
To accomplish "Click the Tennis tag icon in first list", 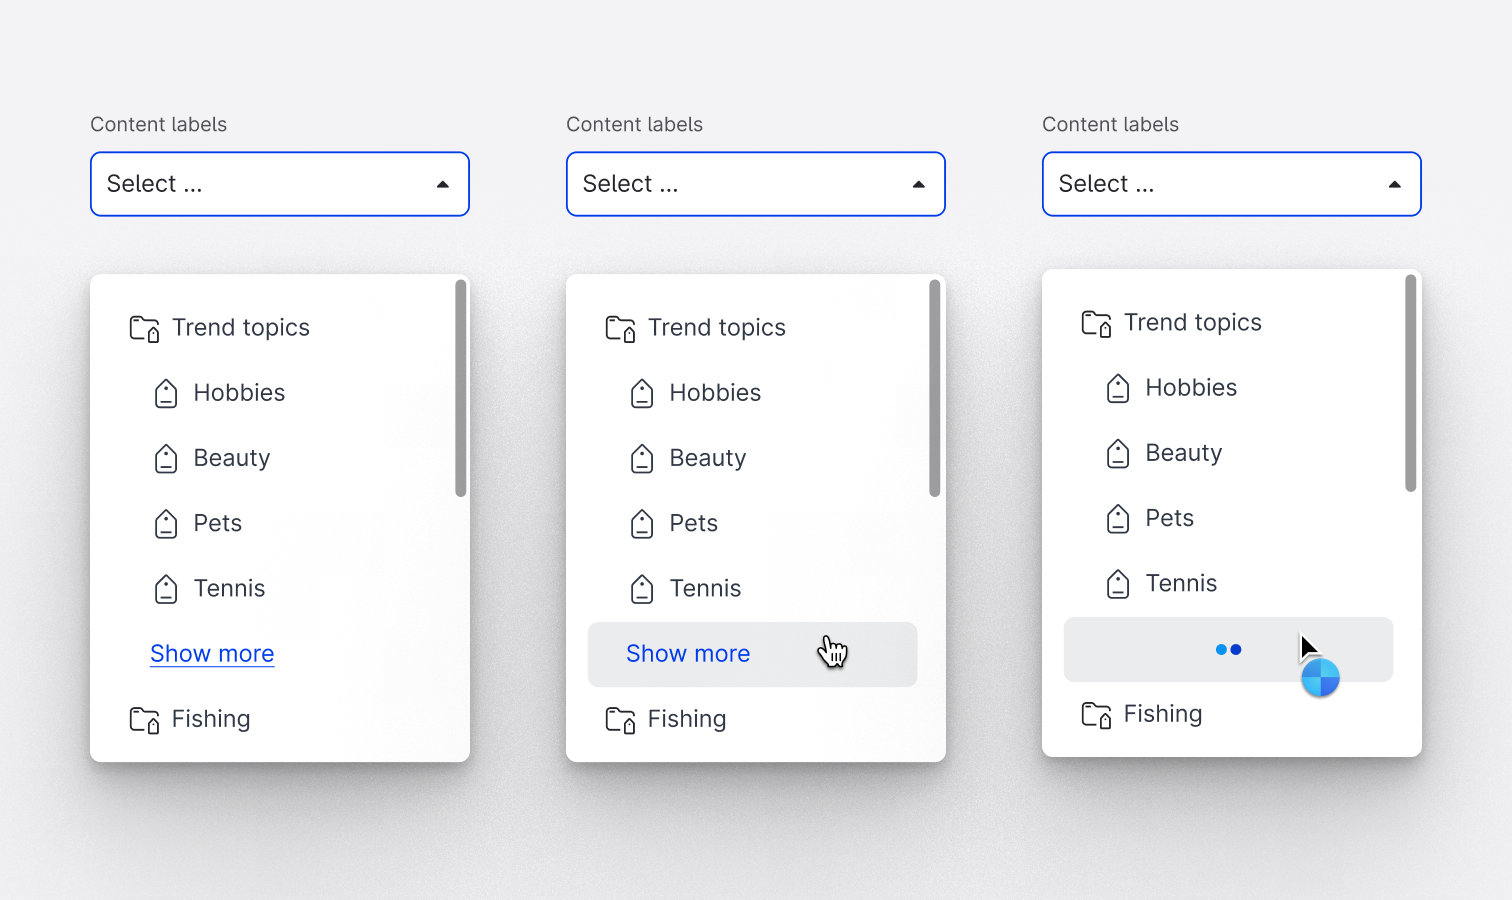I will coord(166,589).
